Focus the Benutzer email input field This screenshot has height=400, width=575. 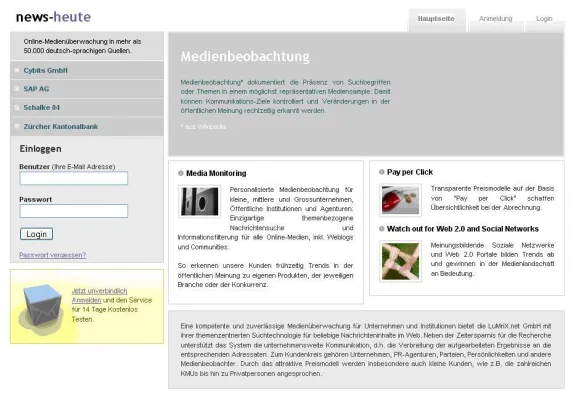74,178
